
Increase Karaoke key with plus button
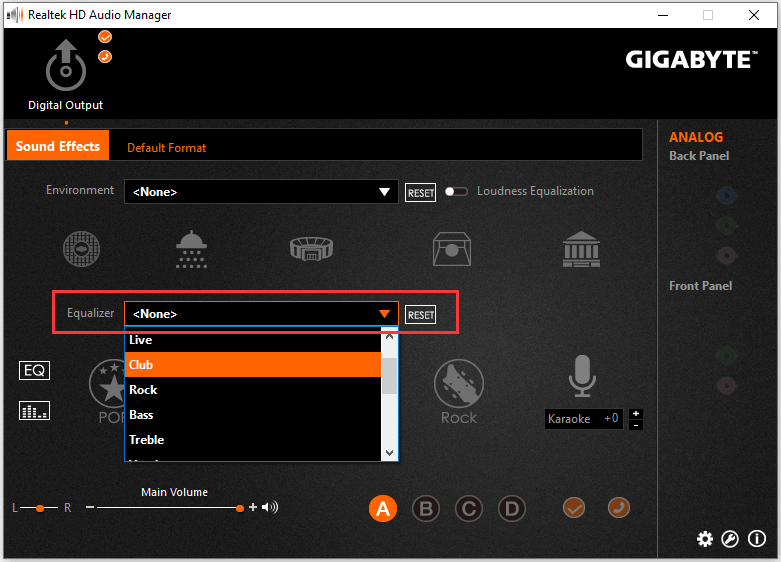pyautogui.click(x=636, y=413)
